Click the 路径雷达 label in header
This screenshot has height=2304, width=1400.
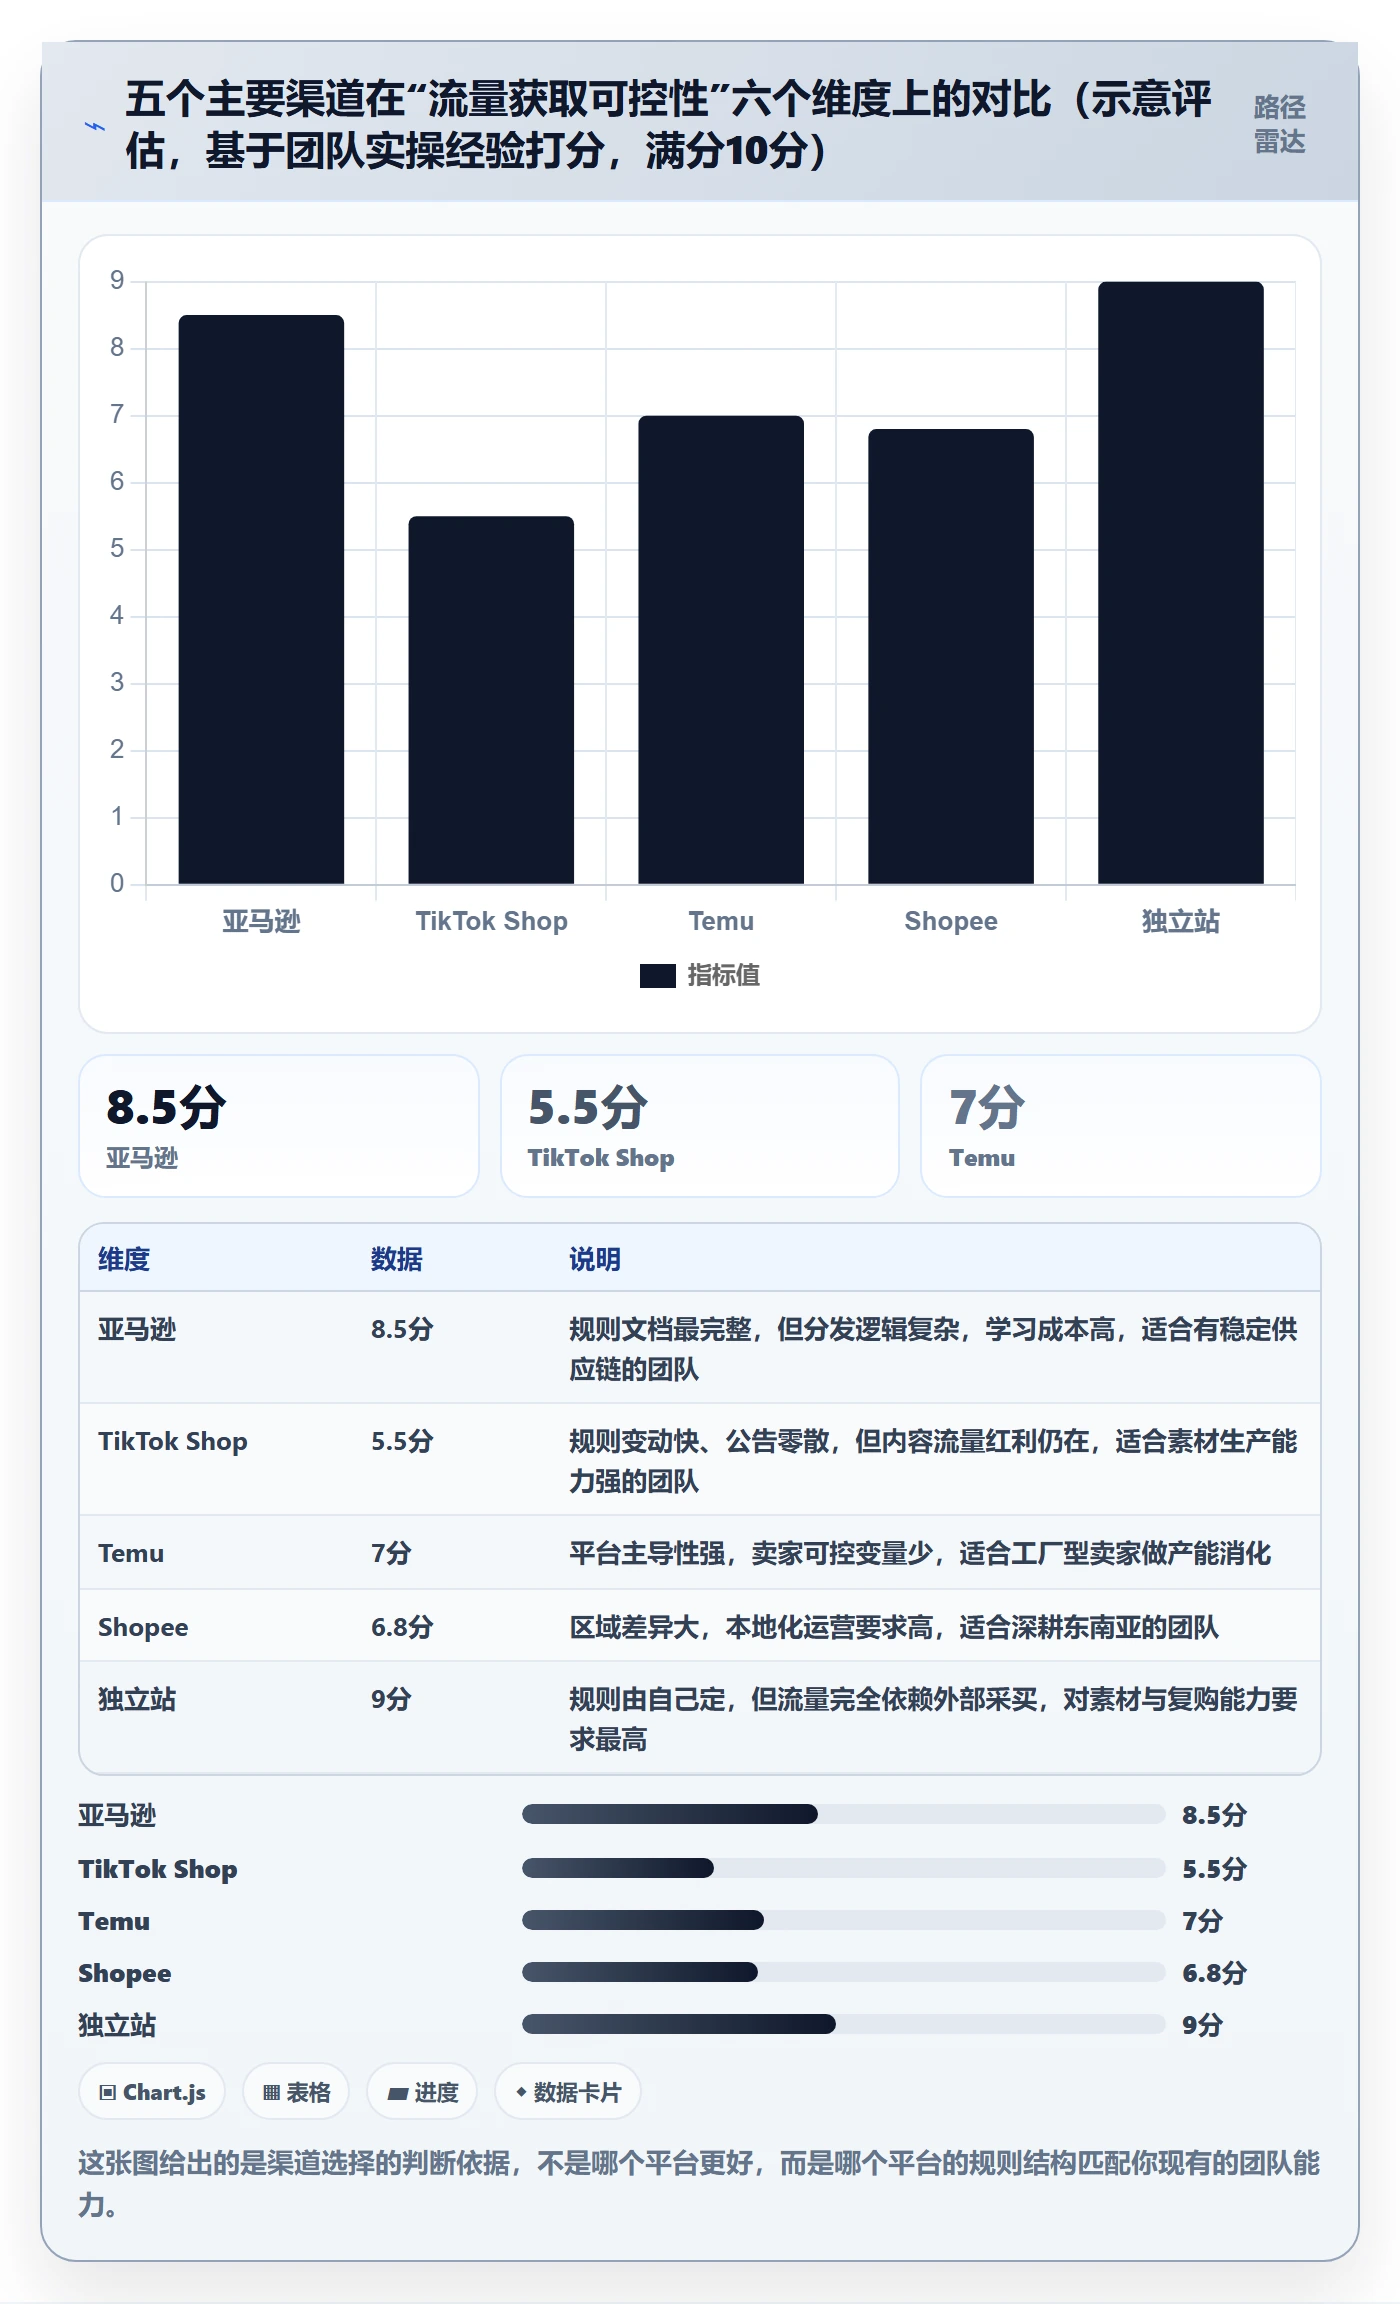[1279, 125]
